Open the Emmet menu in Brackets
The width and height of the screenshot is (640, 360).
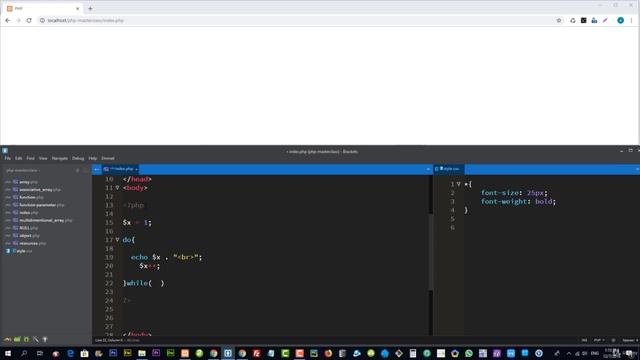click(108, 158)
